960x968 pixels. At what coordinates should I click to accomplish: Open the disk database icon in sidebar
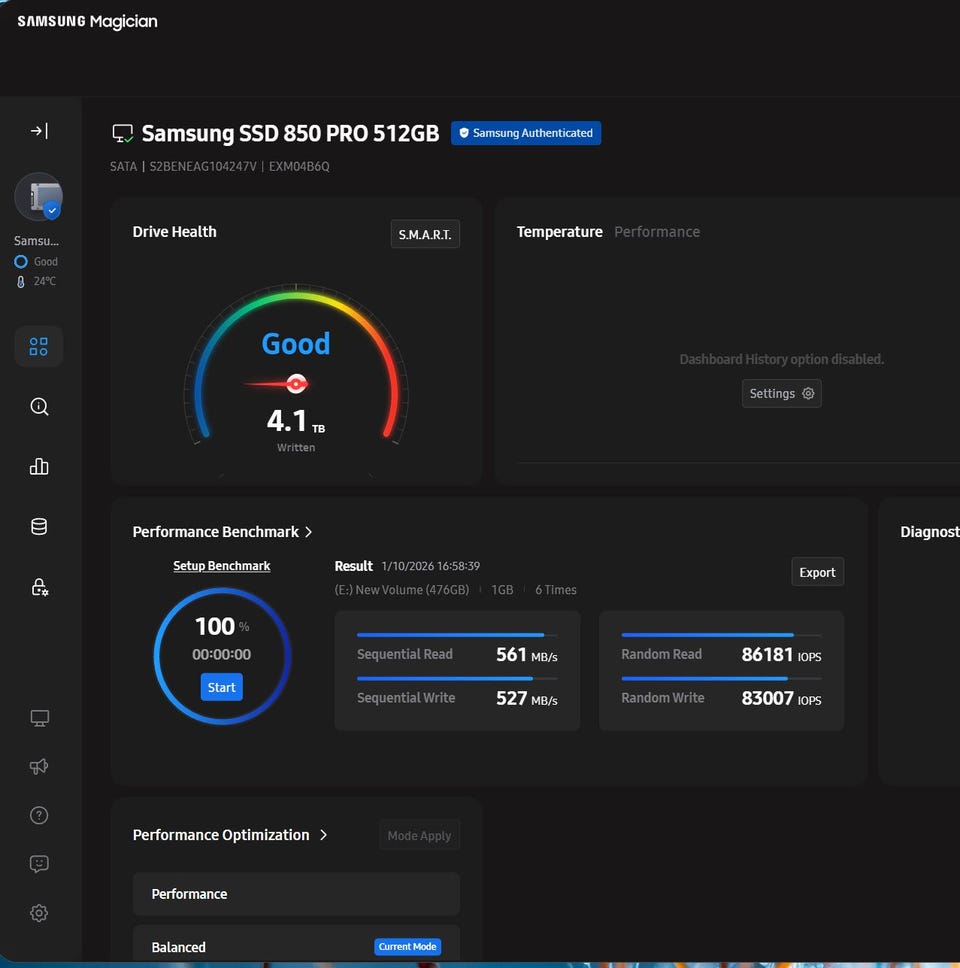[39, 526]
